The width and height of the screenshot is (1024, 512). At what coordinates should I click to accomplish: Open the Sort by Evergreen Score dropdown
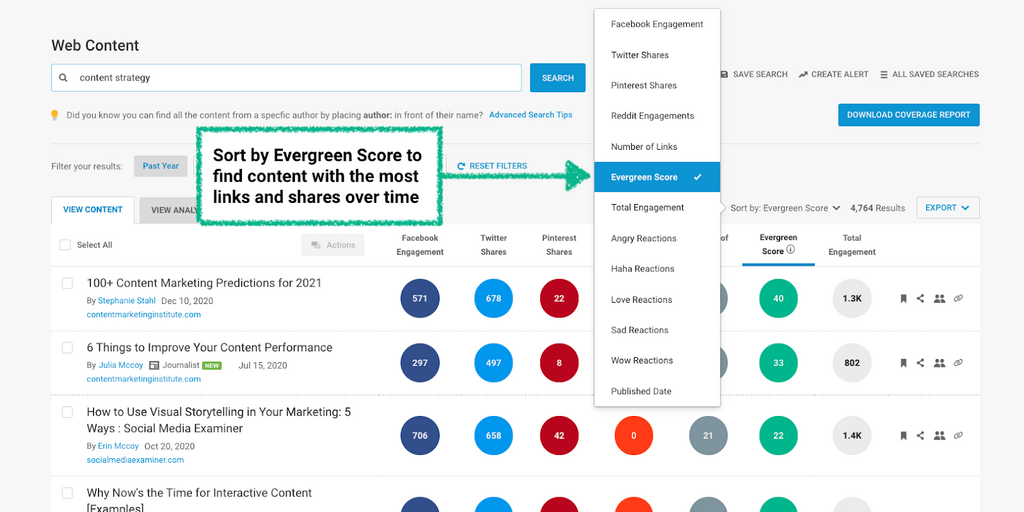[x=785, y=208]
